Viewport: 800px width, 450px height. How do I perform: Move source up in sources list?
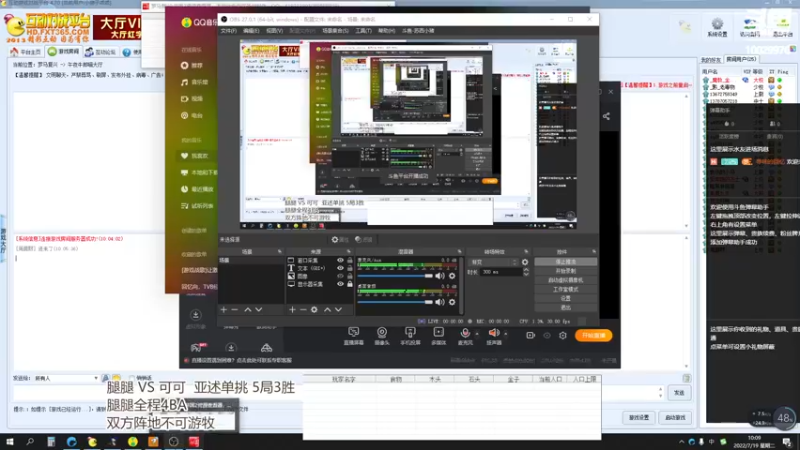pyautogui.click(x=327, y=310)
